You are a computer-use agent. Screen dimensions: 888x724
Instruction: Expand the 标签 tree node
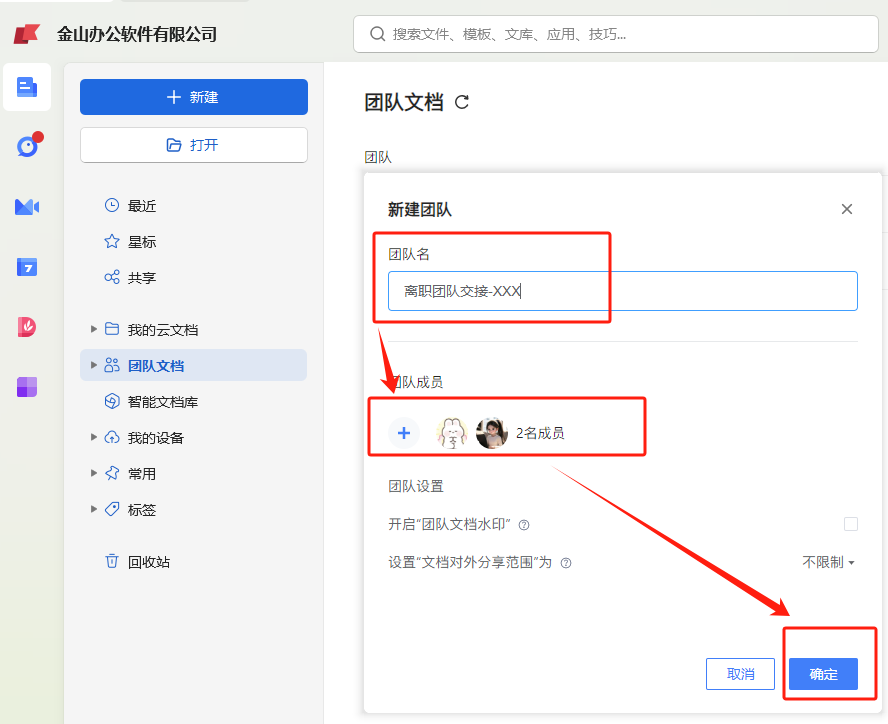(94, 509)
